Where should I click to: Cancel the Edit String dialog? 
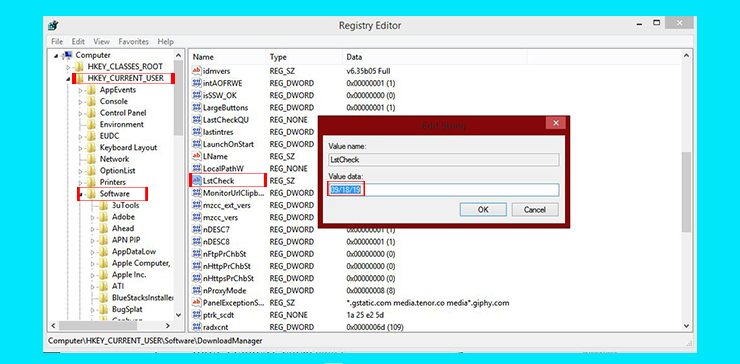tap(535, 210)
